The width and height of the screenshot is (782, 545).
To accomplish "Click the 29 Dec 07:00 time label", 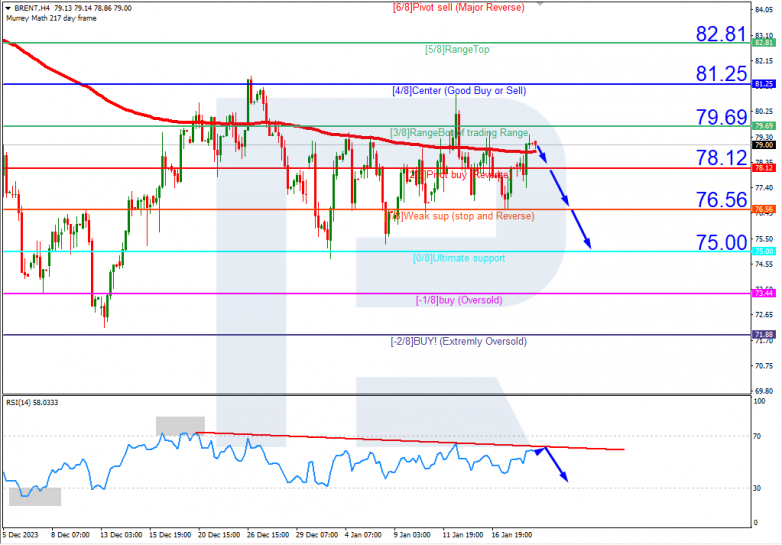I will pyautogui.click(x=317, y=535).
